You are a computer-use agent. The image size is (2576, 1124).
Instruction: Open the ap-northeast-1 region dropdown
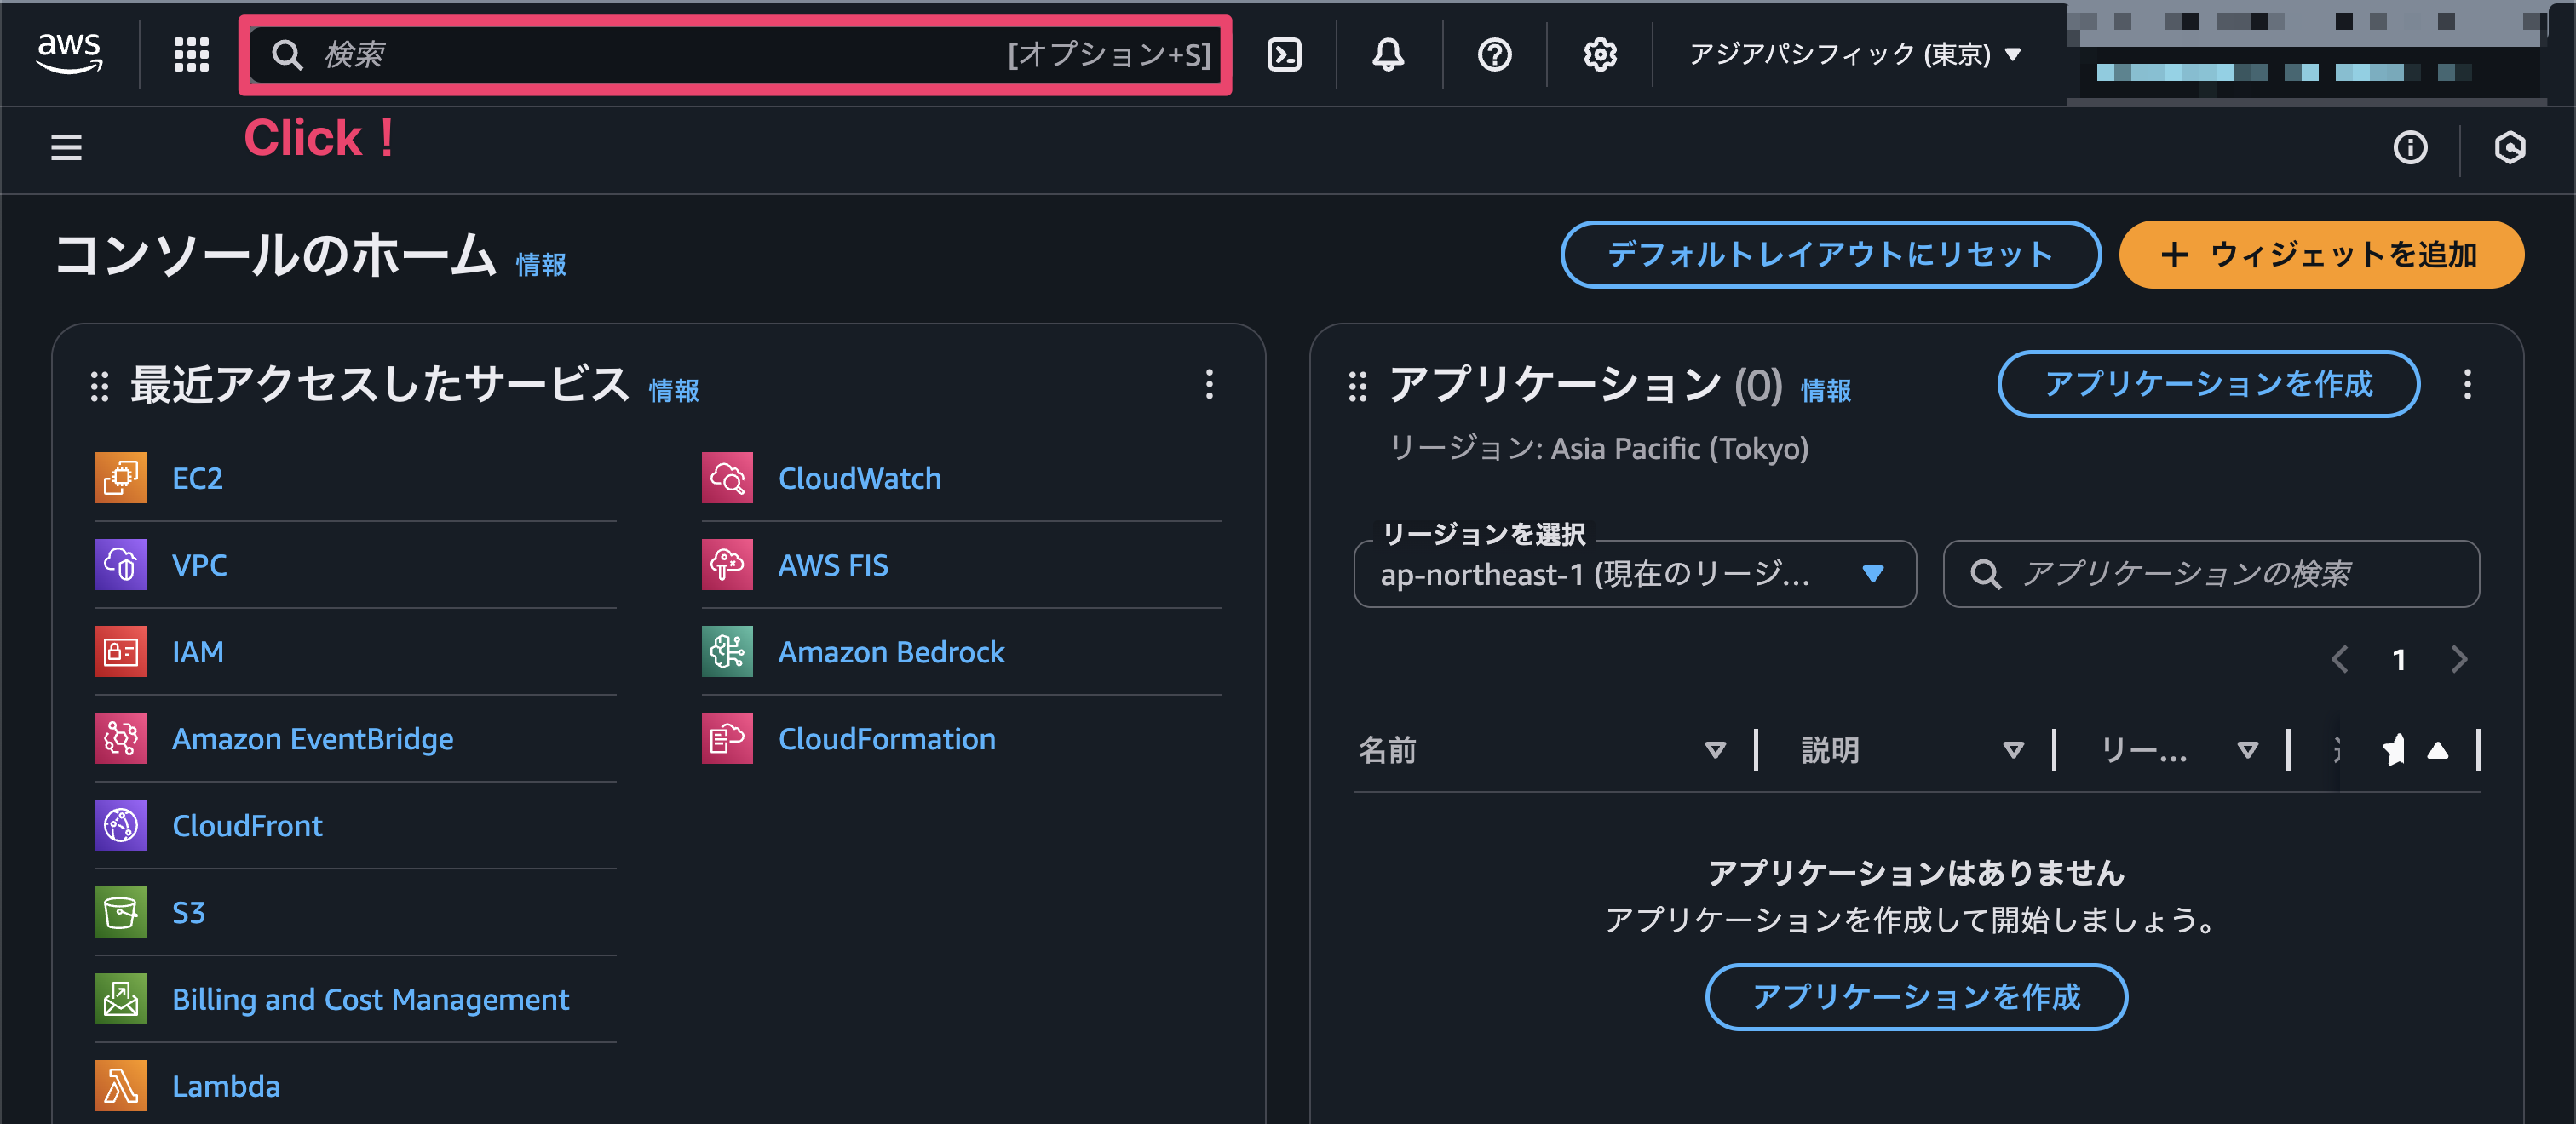[1634, 574]
